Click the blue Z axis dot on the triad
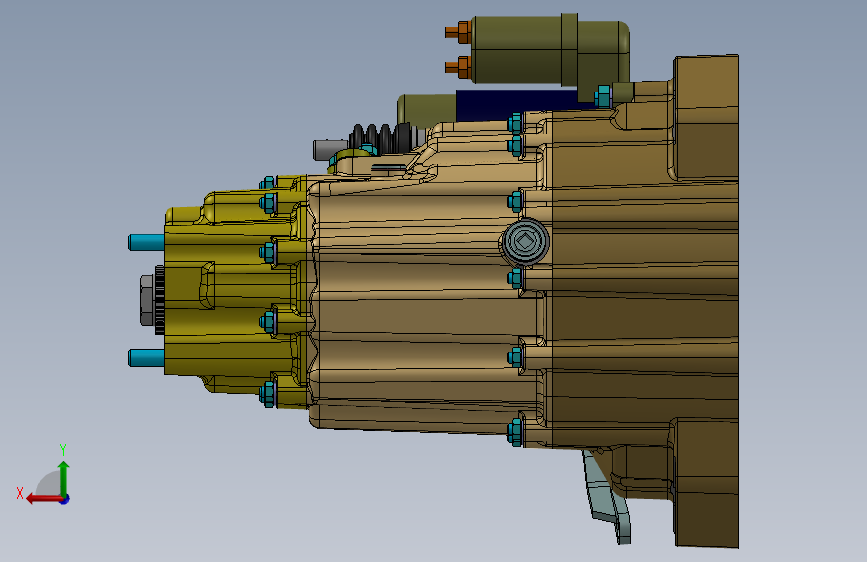The image size is (867, 562). (65, 499)
